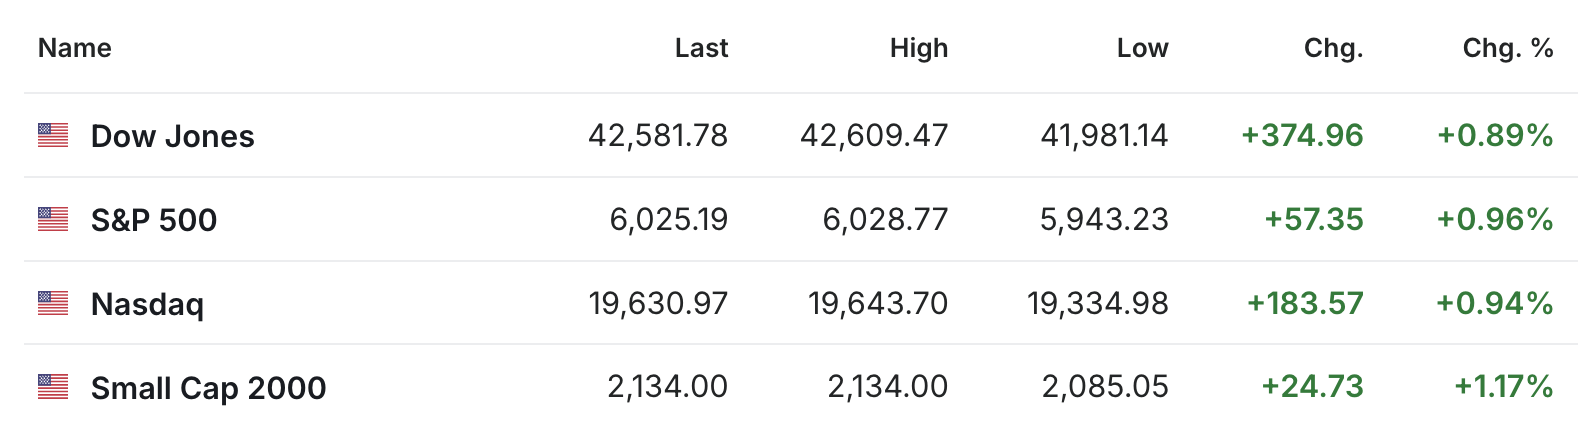Click the US flag icon beside Nasdaq
This screenshot has width=1578, height=426.
click(53, 303)
